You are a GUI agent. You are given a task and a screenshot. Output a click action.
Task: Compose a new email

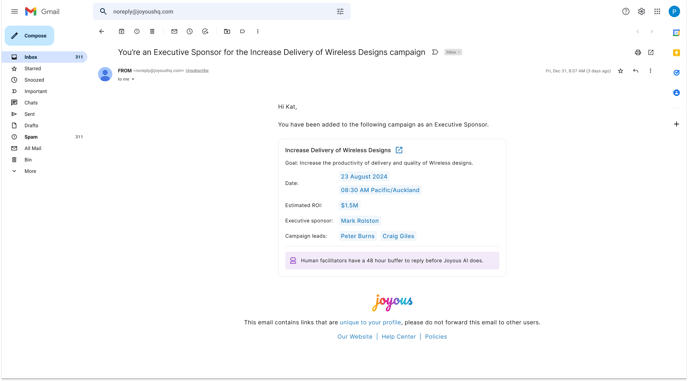point(29,36)
